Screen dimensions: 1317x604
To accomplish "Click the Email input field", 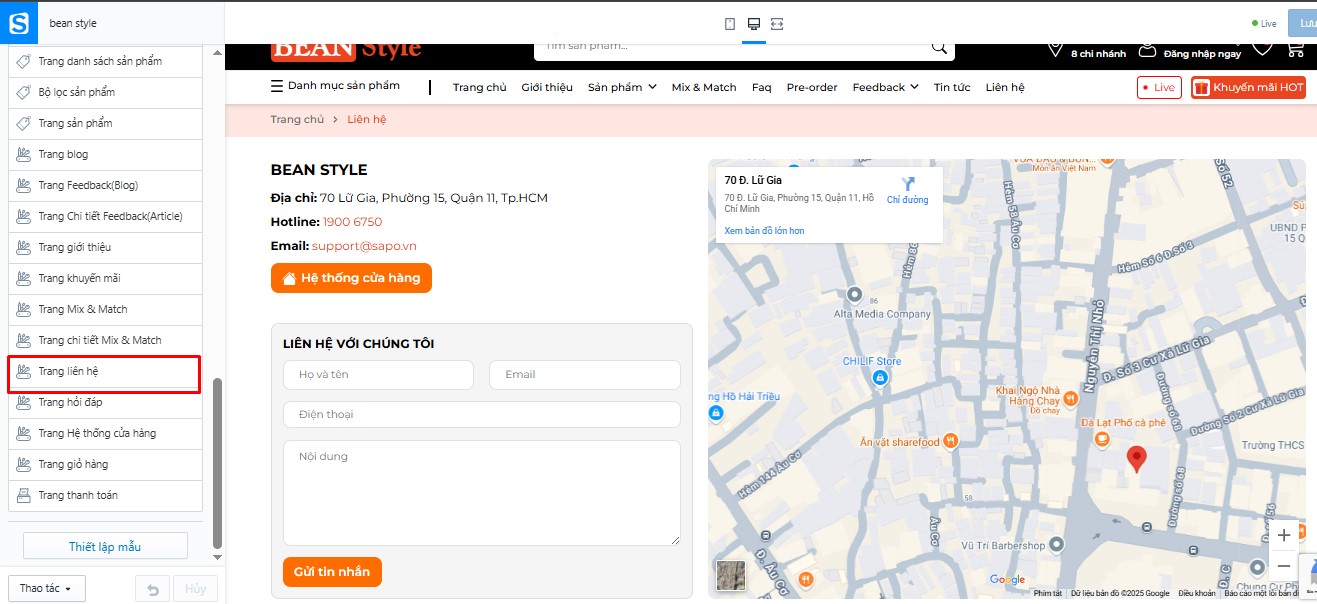I will [x=585, y=375].
